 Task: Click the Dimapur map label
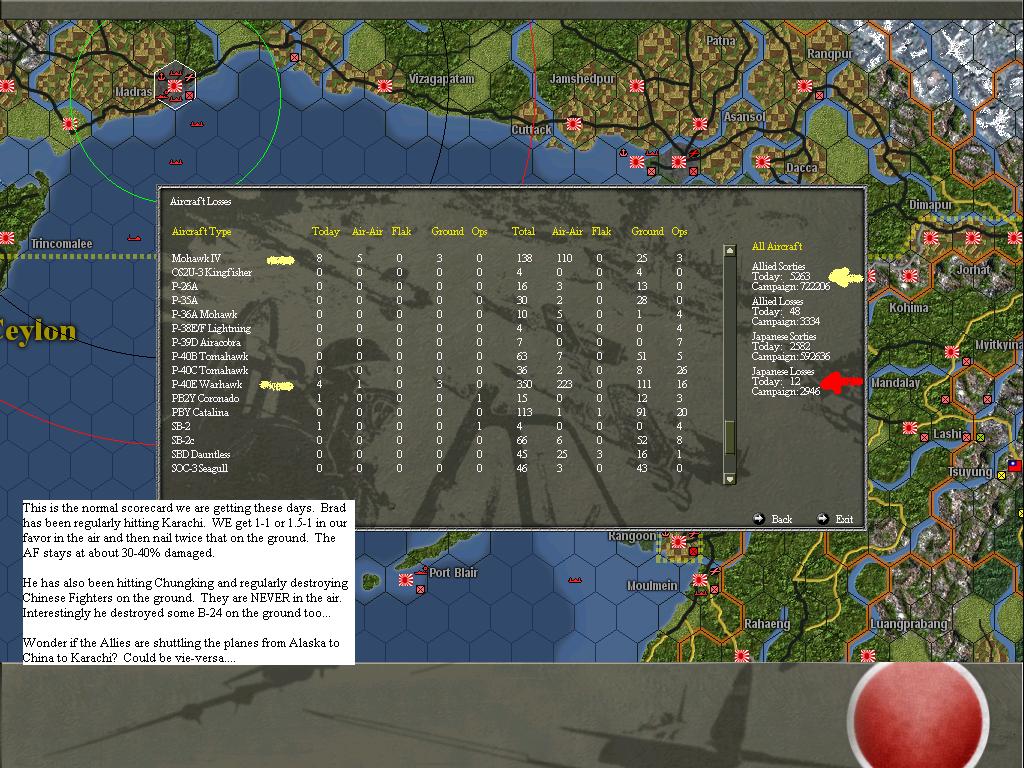[930, 205]
